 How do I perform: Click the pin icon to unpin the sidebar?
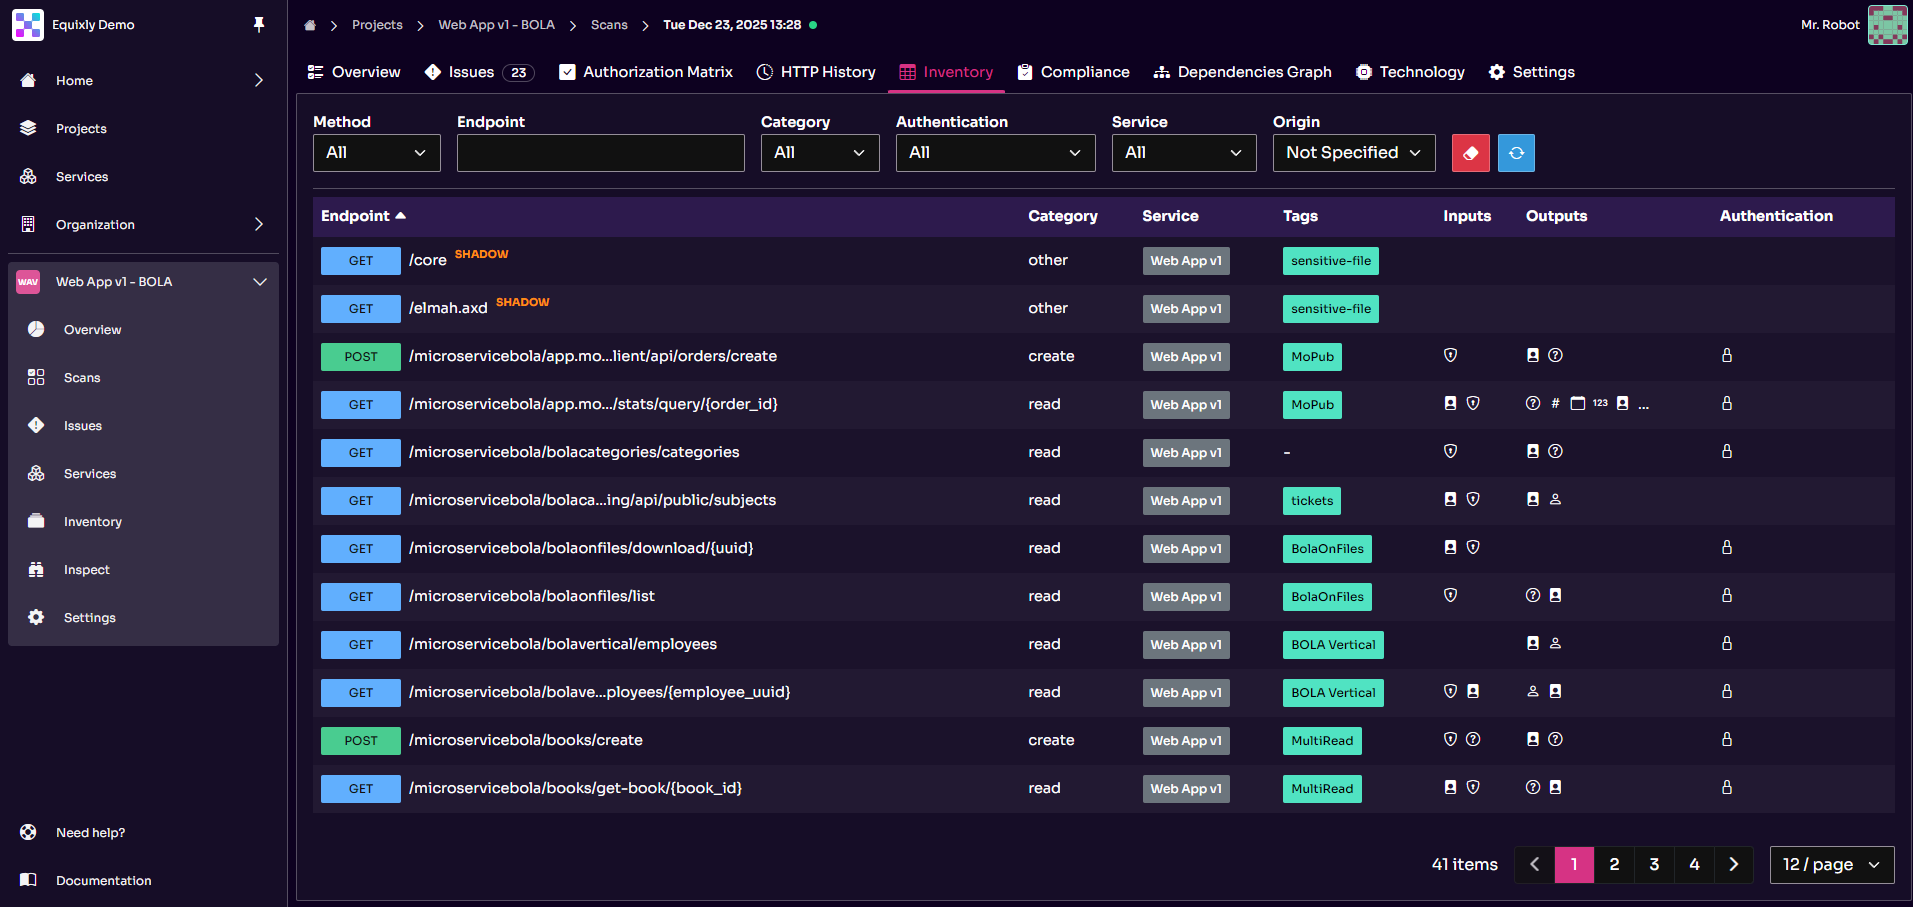(x=258, y=24)
